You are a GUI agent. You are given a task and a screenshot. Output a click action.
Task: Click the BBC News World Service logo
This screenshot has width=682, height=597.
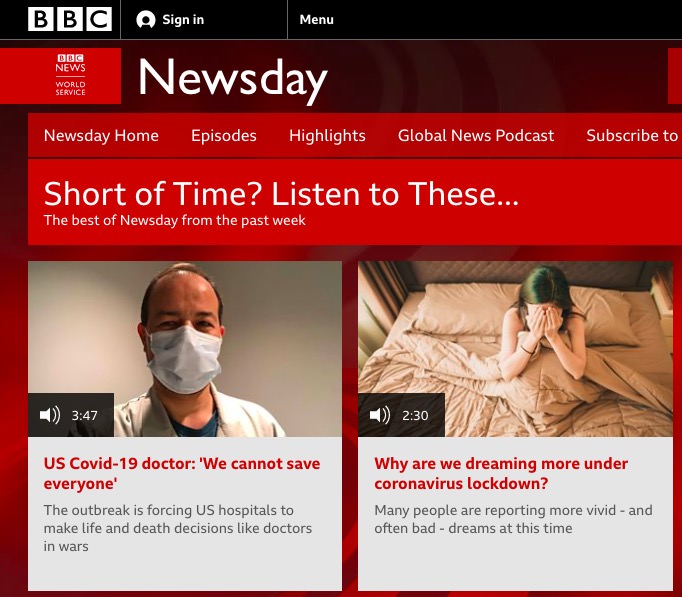[x=70, y=75]
